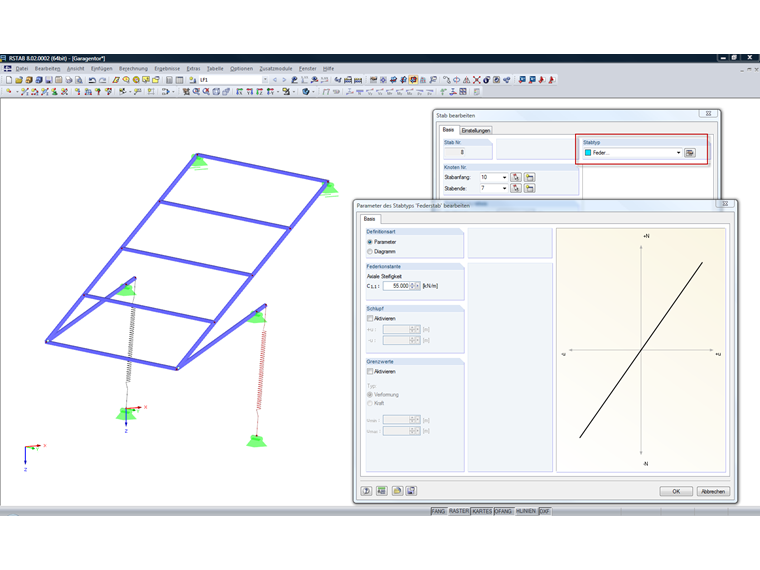The image size is (760, 570).
Task: Click the Open folder icon in toolbar
Action: tap(19, 80)
